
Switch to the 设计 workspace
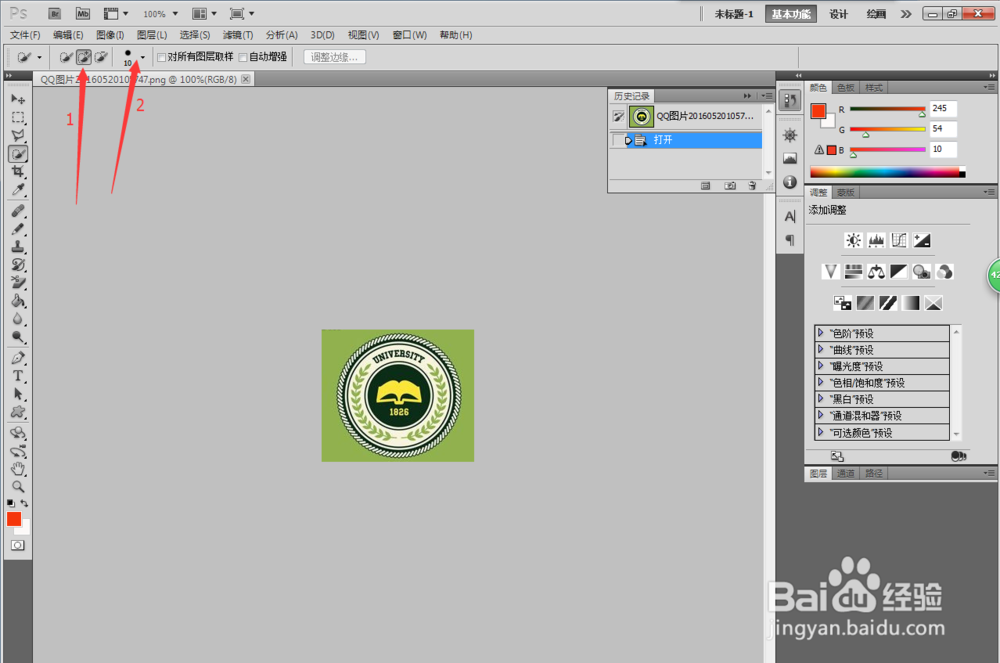point(838,13)
